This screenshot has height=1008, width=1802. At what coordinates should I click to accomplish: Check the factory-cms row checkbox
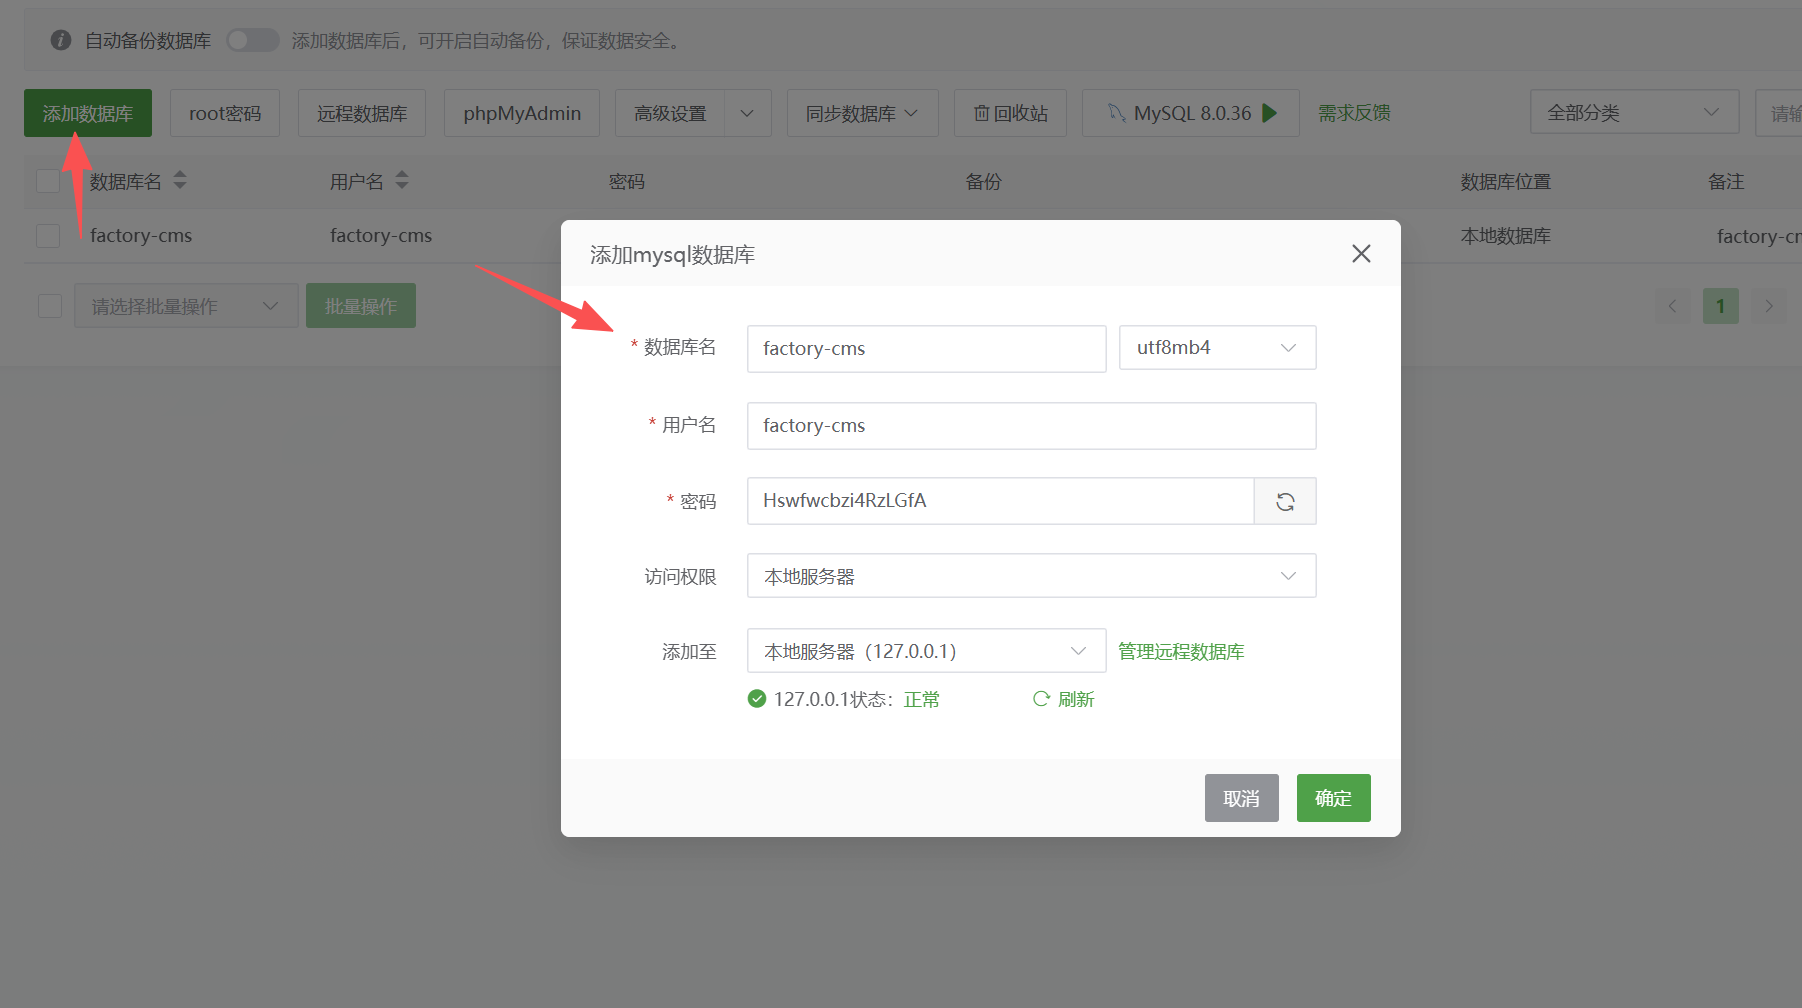click(x=48, y=236)
